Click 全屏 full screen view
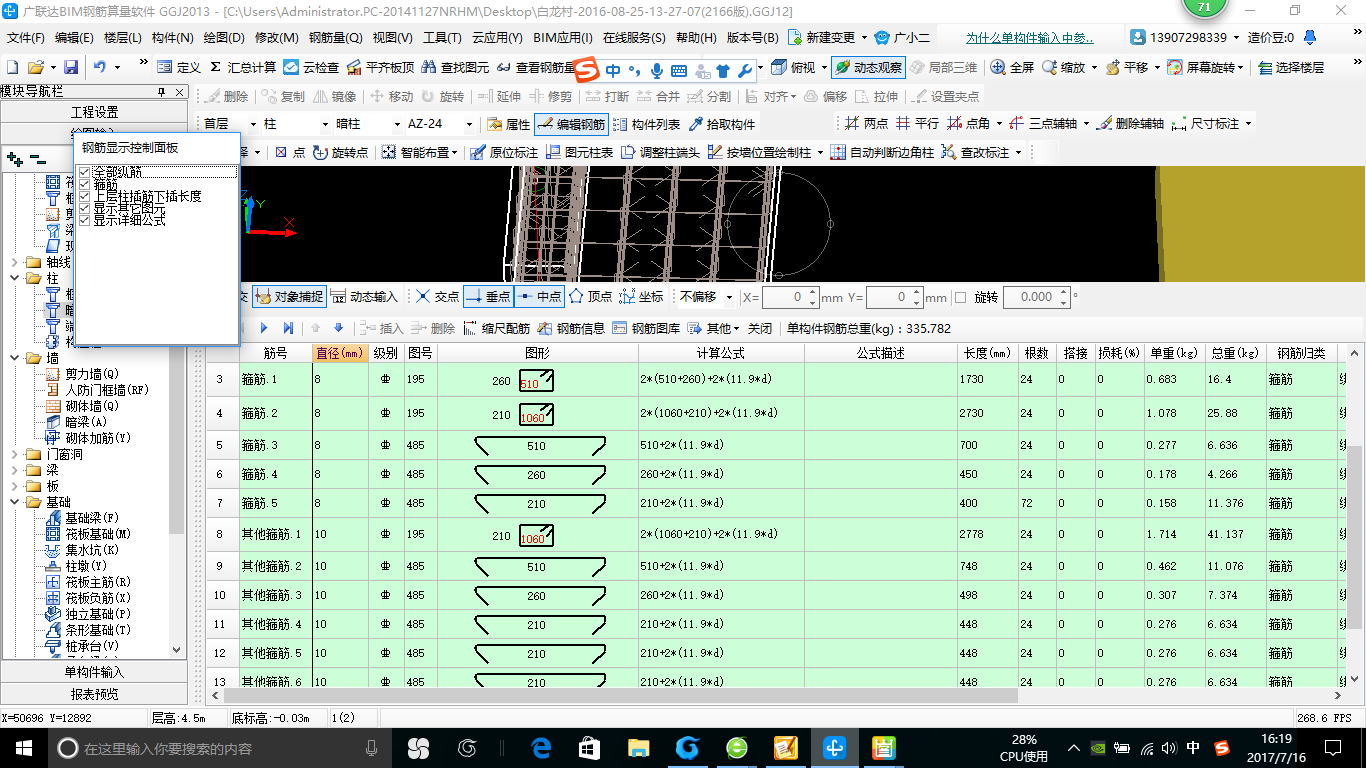1366x768 pixels. (x=1012, y=68)
